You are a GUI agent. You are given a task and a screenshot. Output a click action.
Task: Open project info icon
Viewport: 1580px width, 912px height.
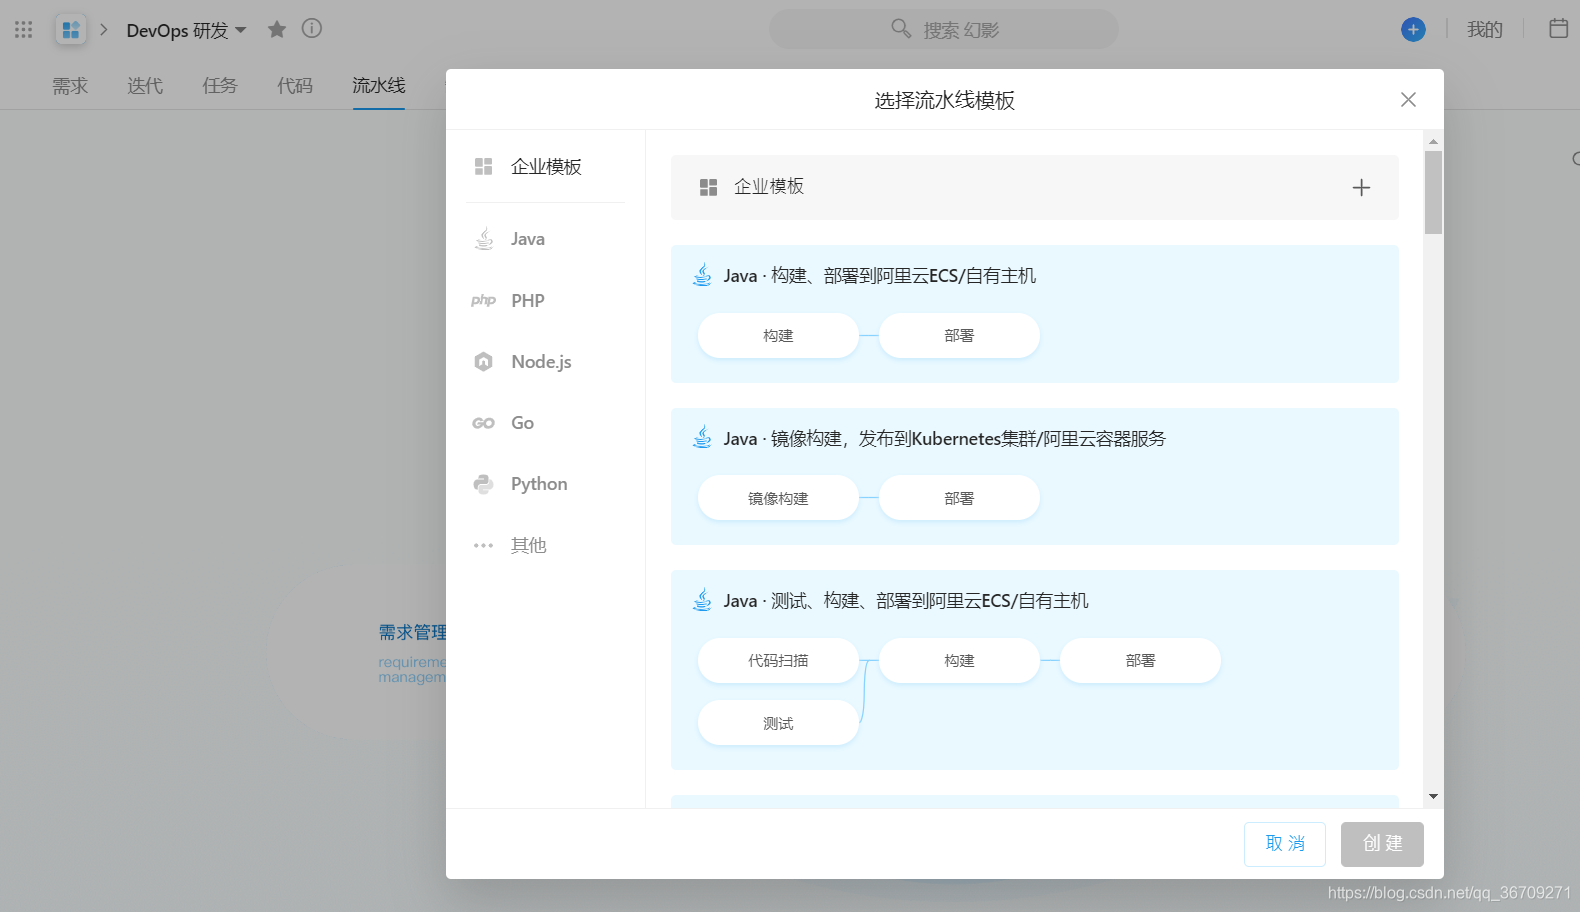point(312,28)
